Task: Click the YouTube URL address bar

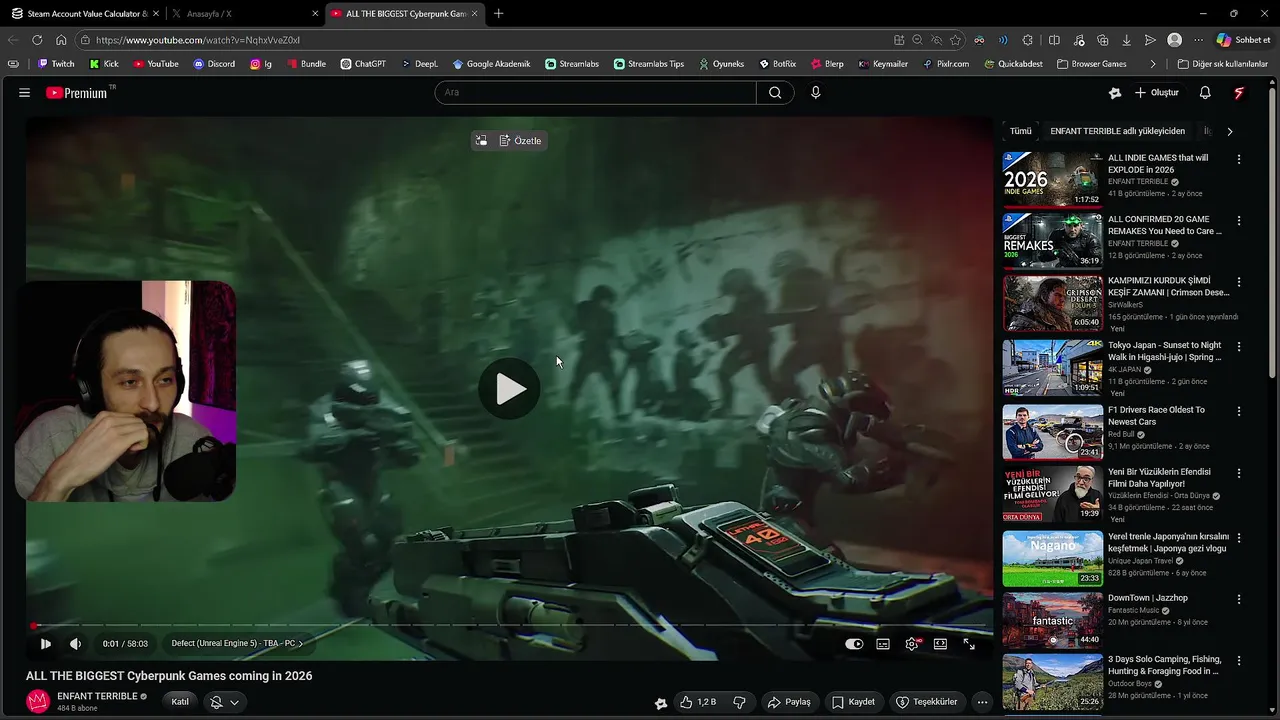Action: (x=480, y=40)
